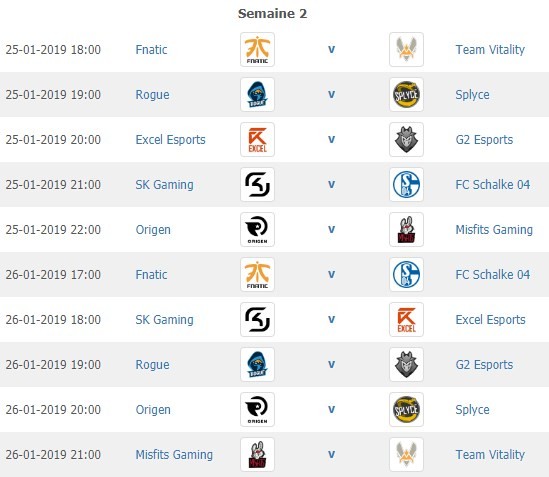Image resolution: width=549 pixels, height=477 pixels.
Task: Open the G2 Esports link opposite Rogue on 26-01
Action: point(484,365)
